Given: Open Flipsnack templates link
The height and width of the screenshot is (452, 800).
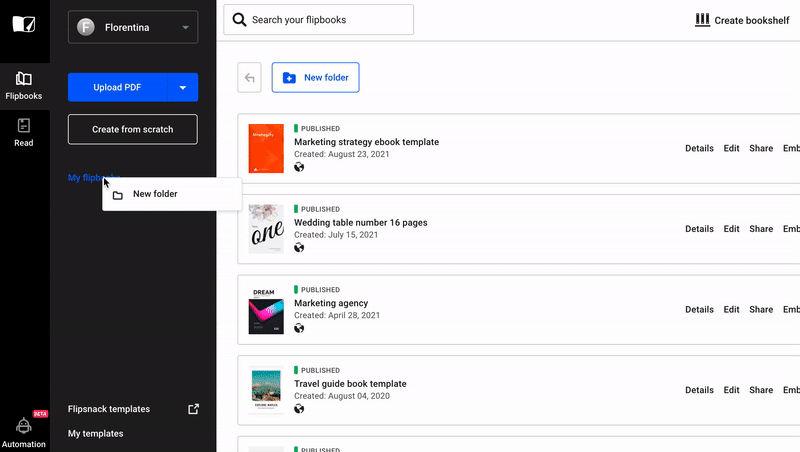Looking at the screenshot, I should pos(109,409).
